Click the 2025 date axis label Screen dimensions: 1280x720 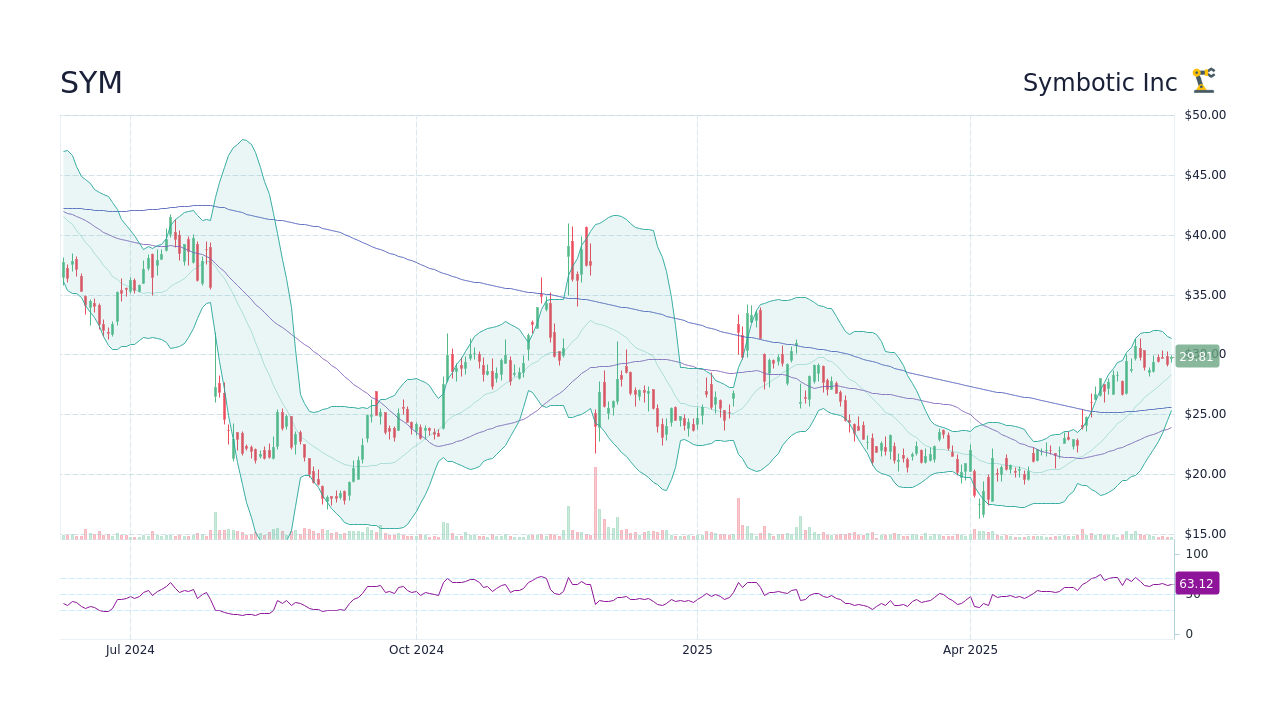coord(697,650)
